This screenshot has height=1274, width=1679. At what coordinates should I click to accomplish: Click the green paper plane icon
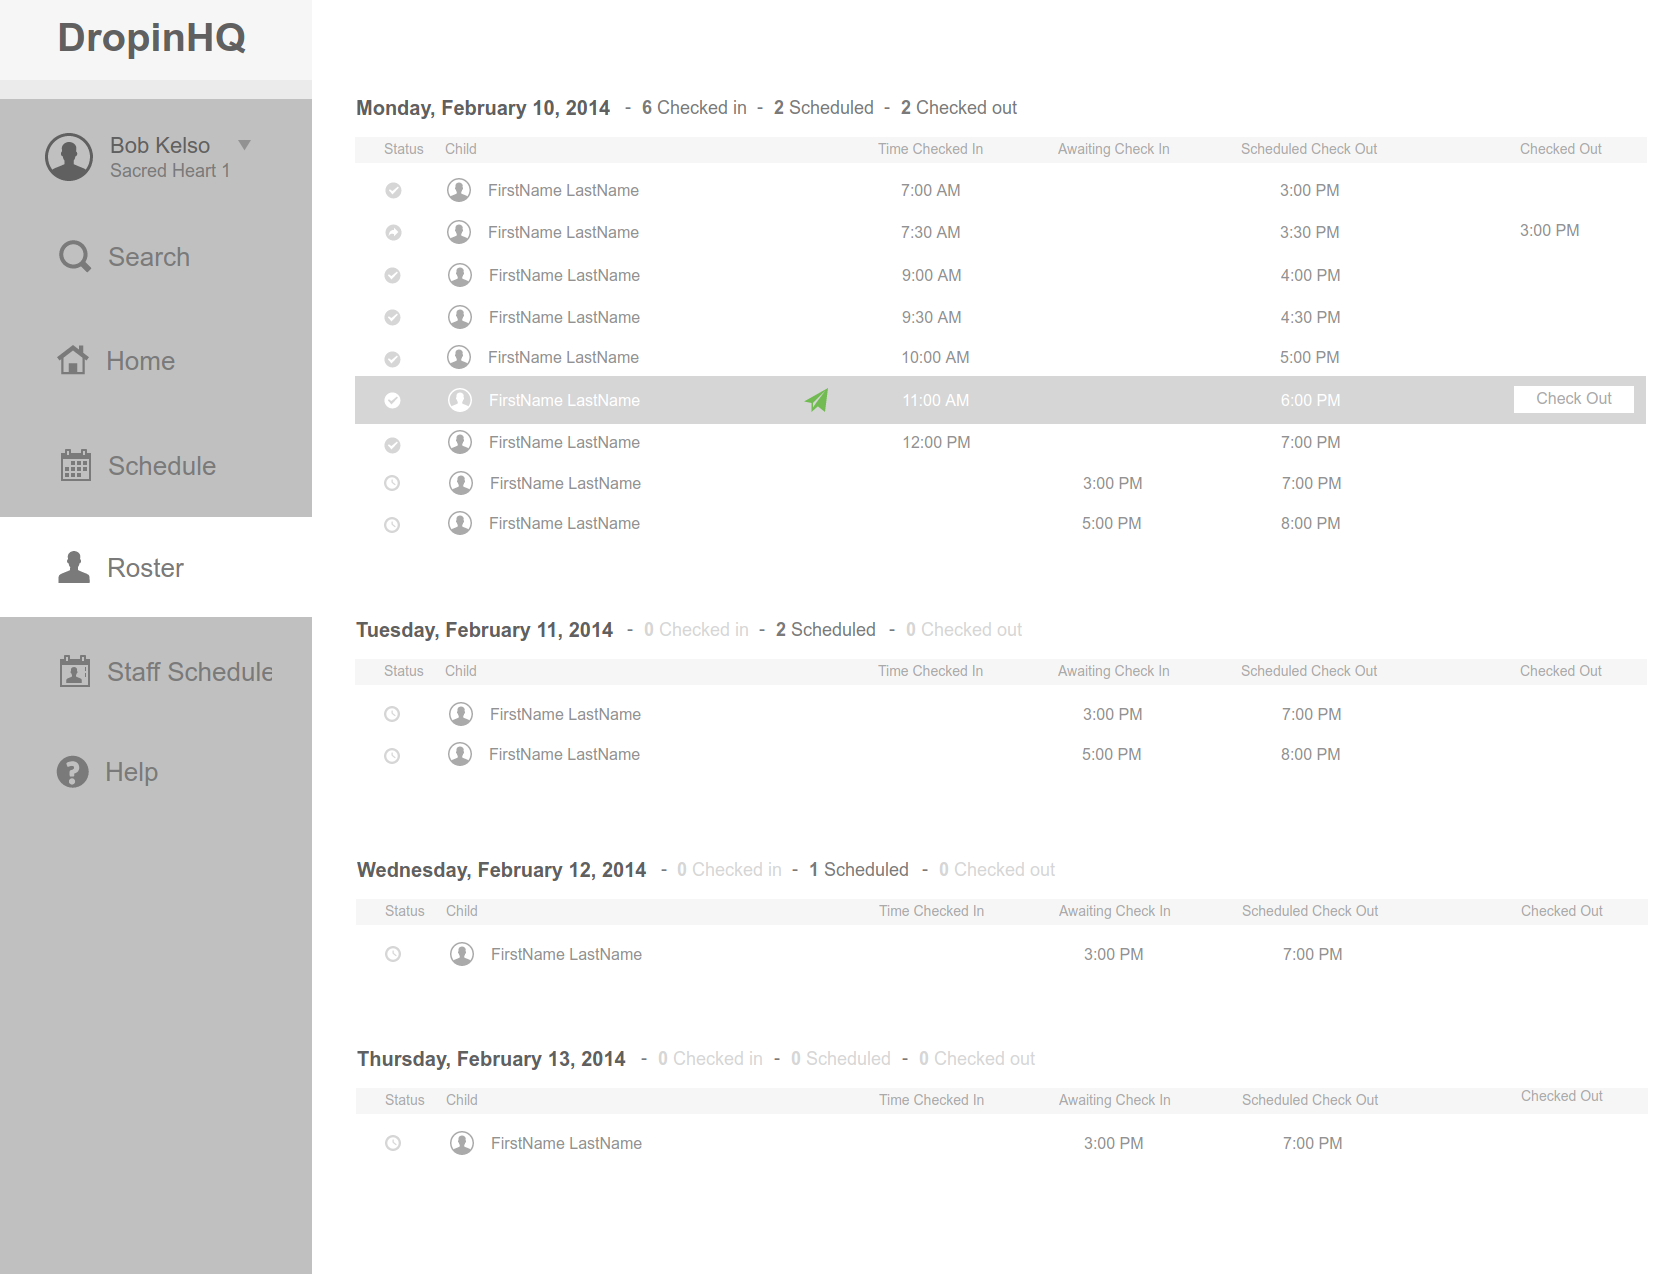817,400
